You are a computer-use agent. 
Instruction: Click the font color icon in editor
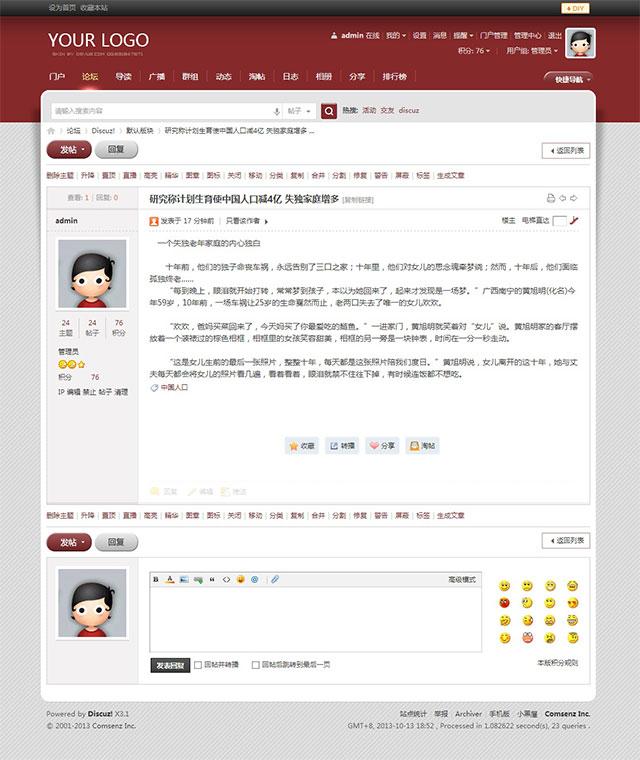170,579
